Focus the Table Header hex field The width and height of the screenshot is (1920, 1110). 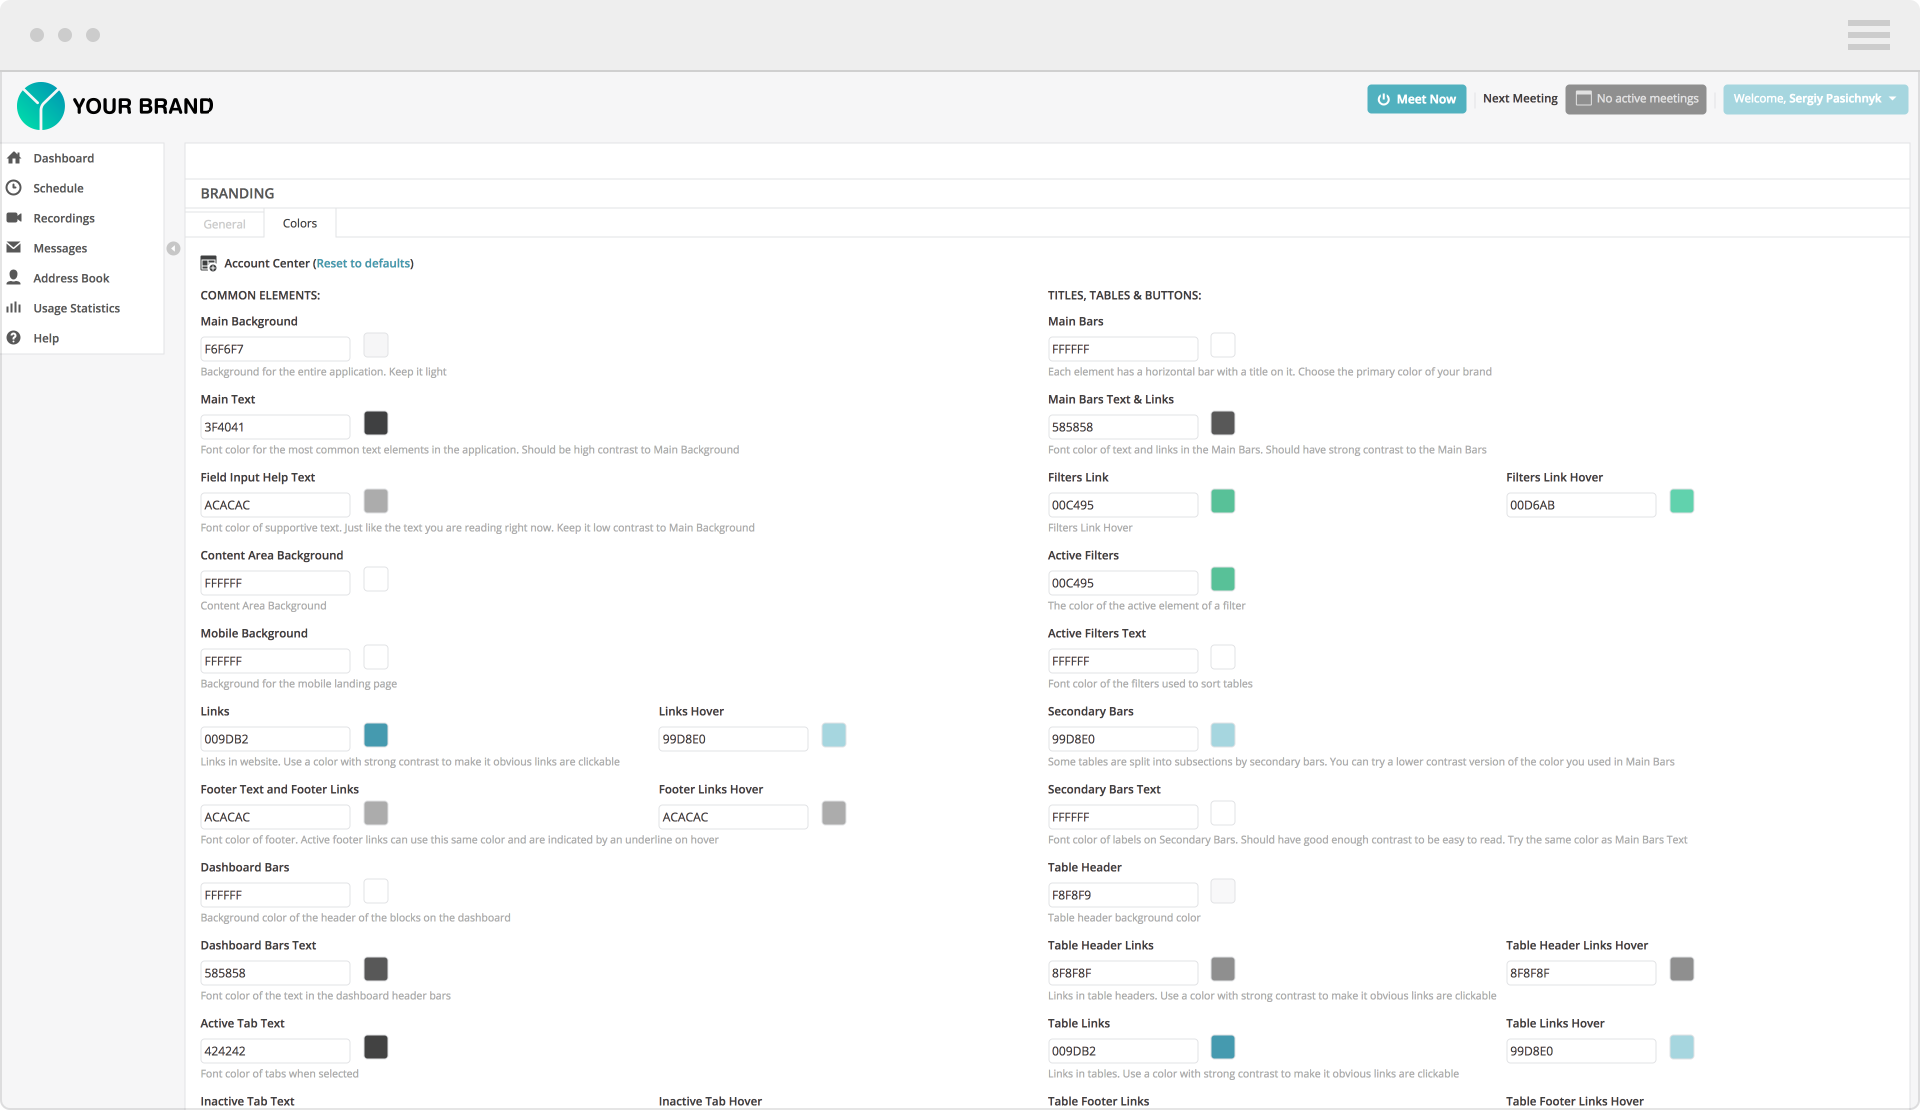coord(1123,895)
